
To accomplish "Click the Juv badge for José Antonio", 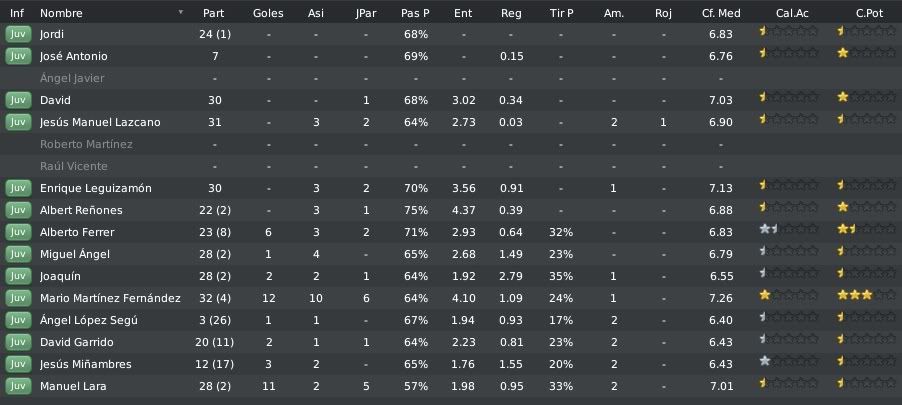I will 18,56.
